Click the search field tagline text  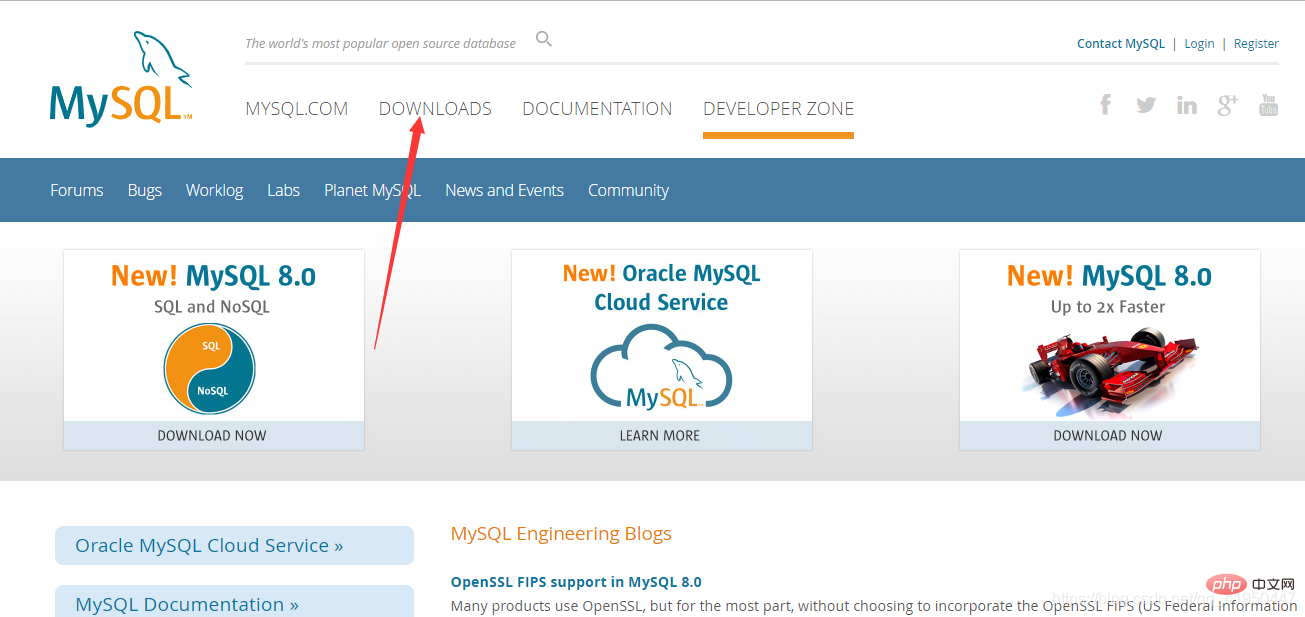380,43
